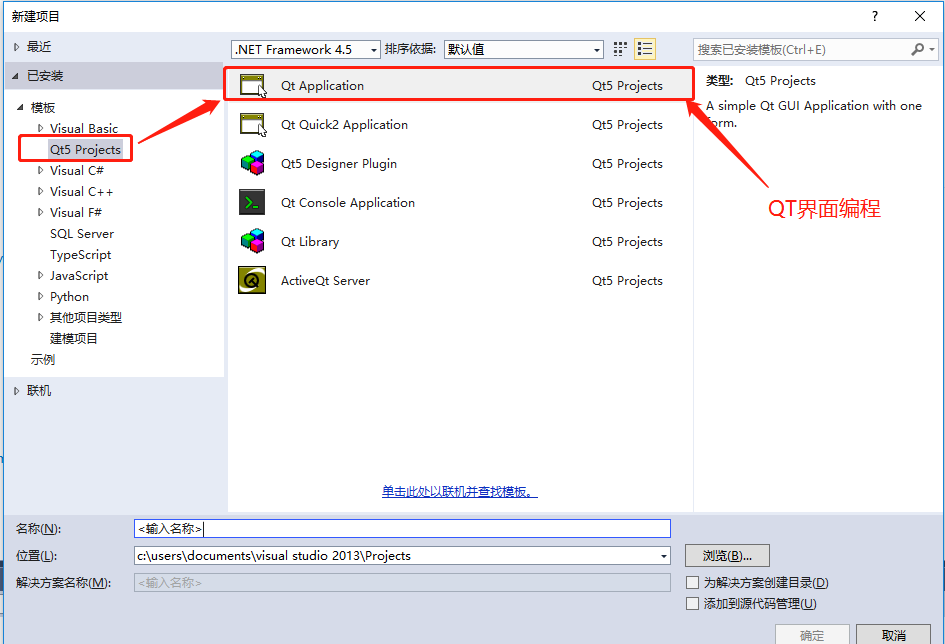Select the Qt Library template name
The image size is (945, 644).
pos(310,242)
